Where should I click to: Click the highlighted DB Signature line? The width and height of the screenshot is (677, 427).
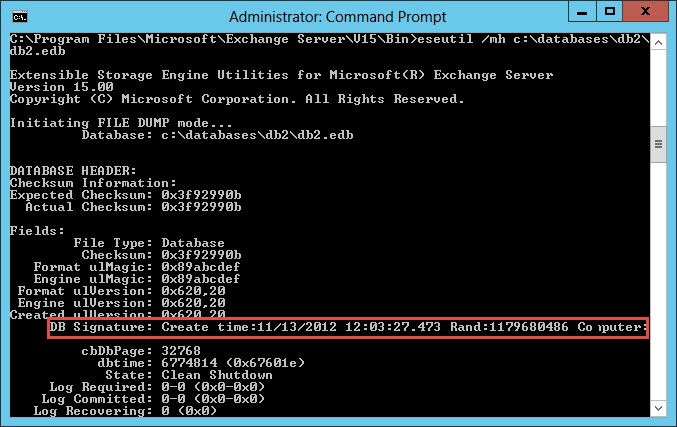347,327
